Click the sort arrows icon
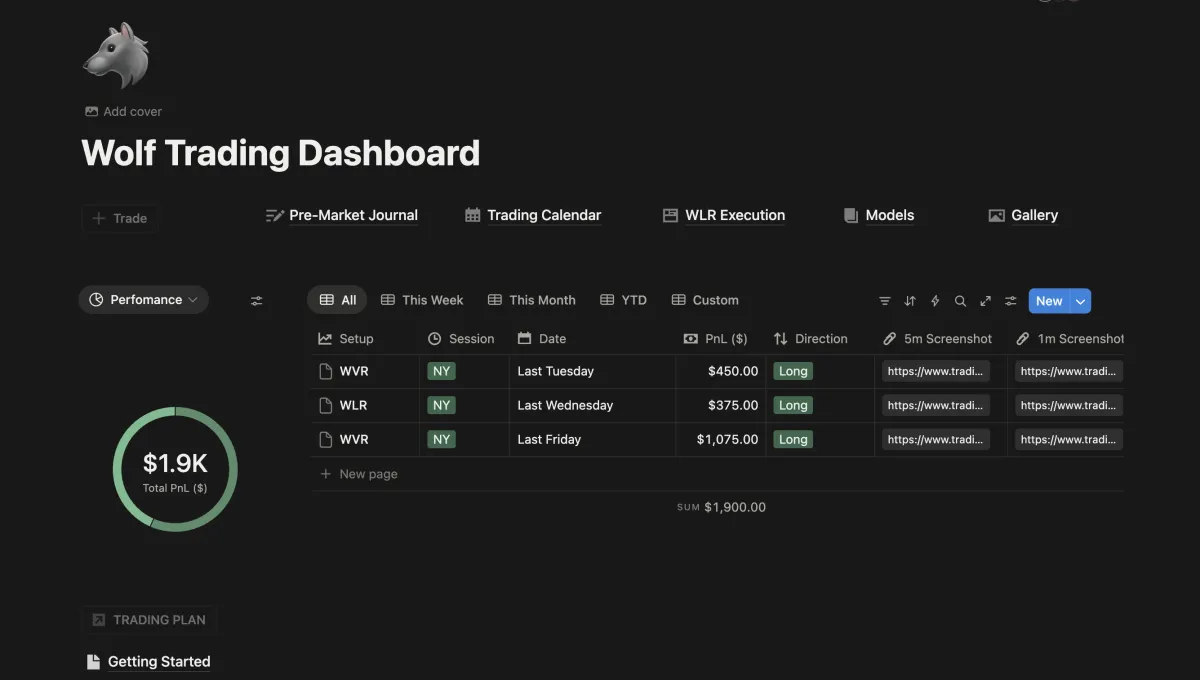 click(x=910, y=301)
